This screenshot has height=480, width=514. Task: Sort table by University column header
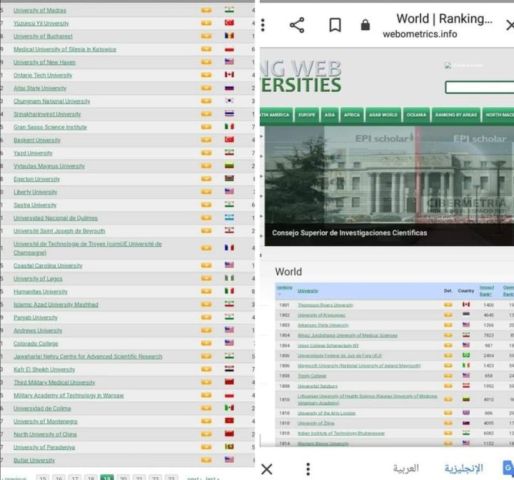pyautogui.click(x=308, y=291)
